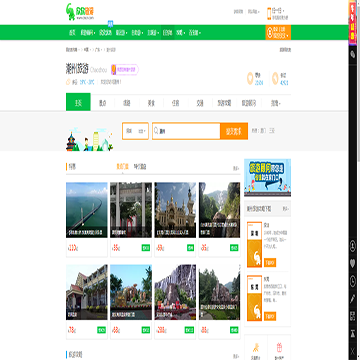Viewport: 360px width, 360px height.
Task: Open the search category dropdown left of search box
Action: coord(135,131)
